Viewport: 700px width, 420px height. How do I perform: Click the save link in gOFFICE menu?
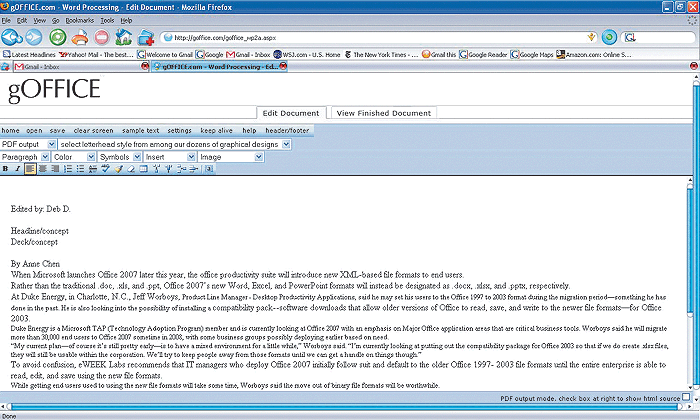click(57, 130)
